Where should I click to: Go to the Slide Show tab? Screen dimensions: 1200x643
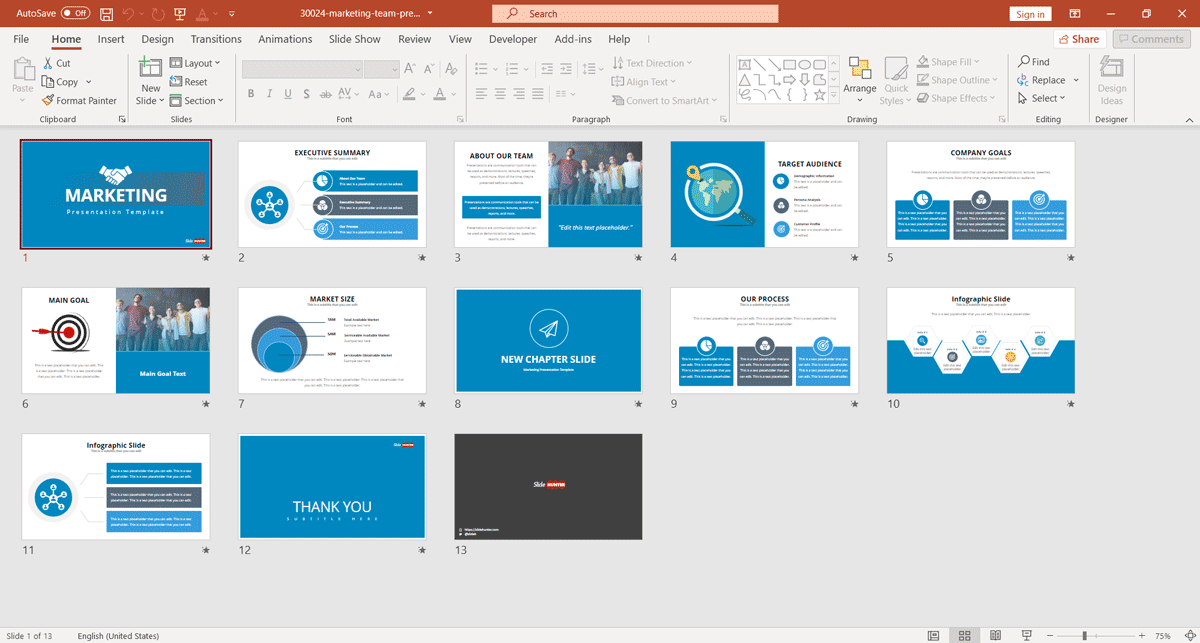point(355,39)
